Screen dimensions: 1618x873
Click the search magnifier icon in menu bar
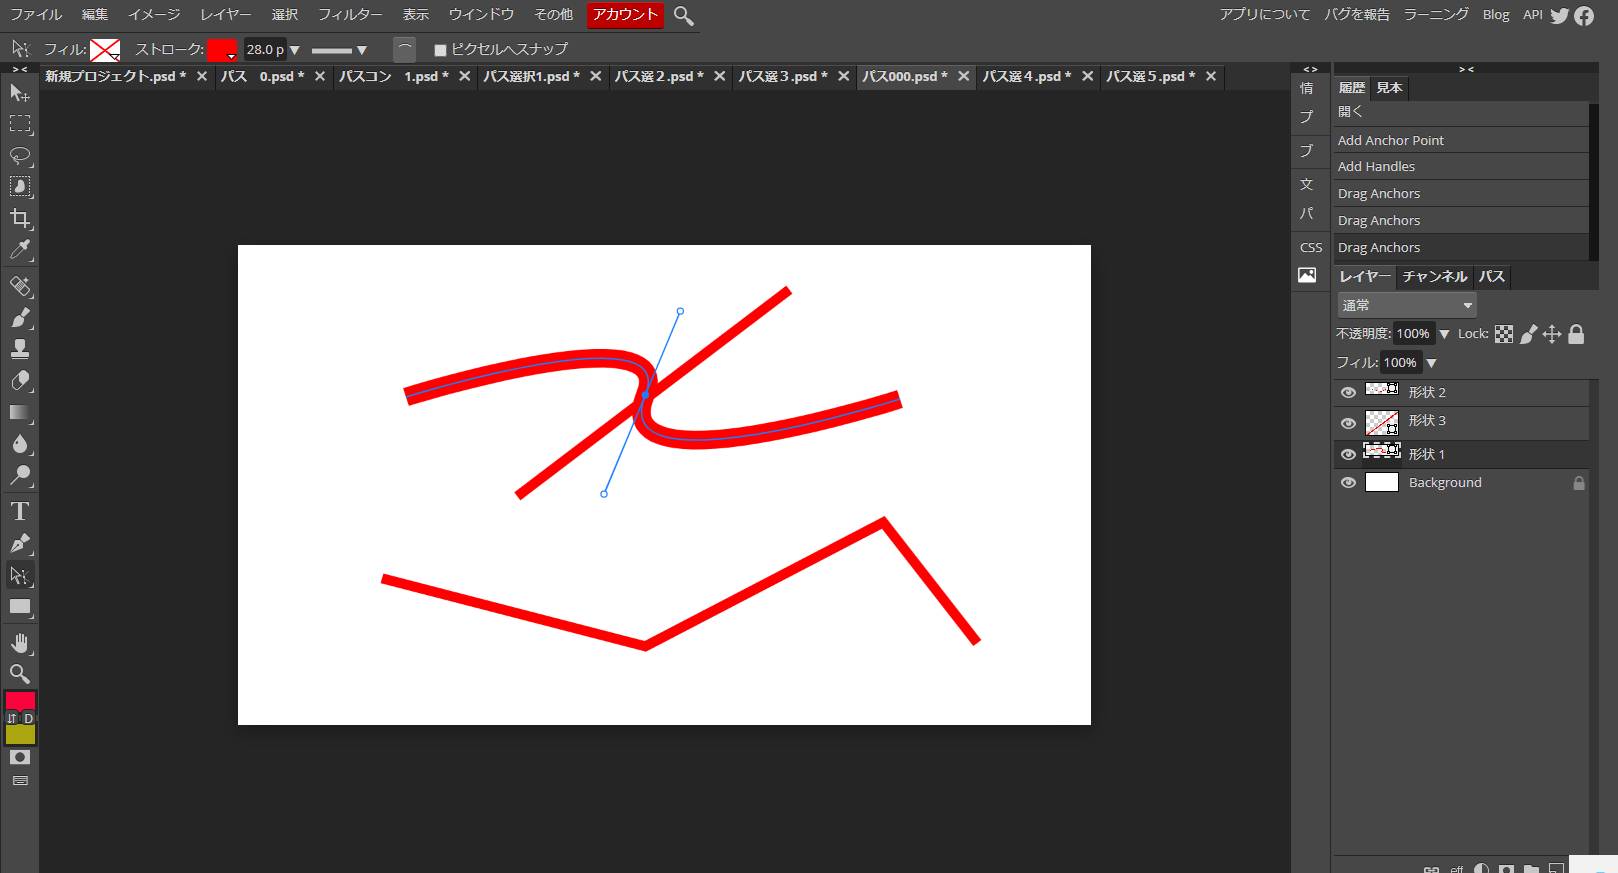(x=684, y=15)
